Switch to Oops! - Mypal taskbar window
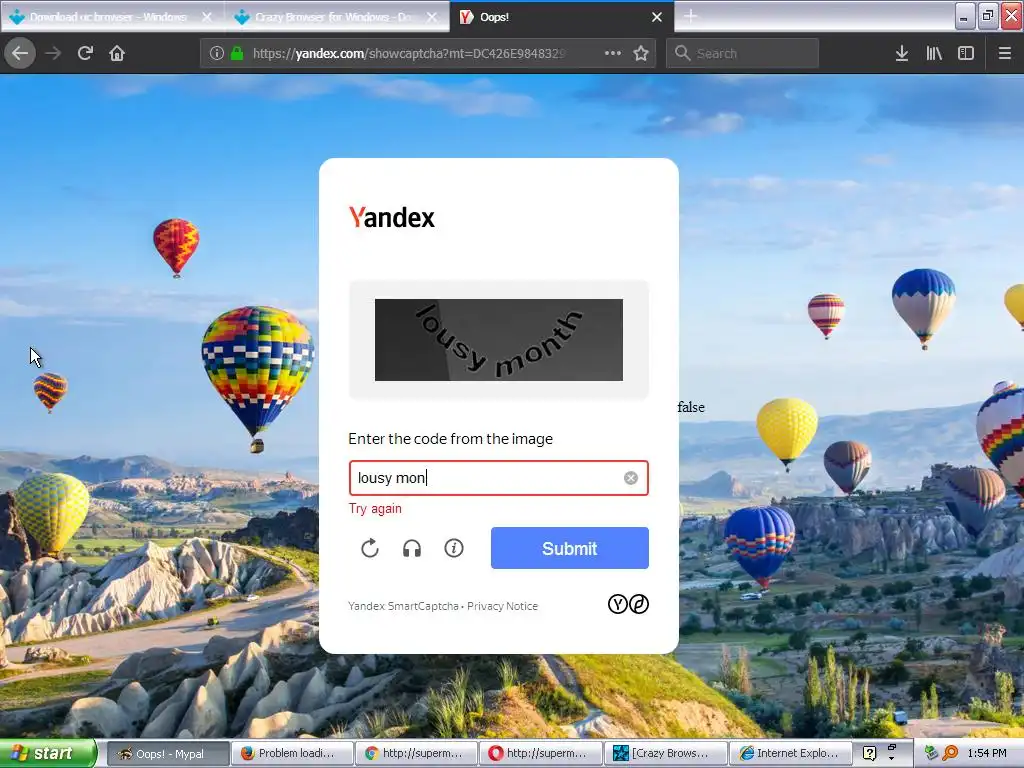 pos(167,754)
